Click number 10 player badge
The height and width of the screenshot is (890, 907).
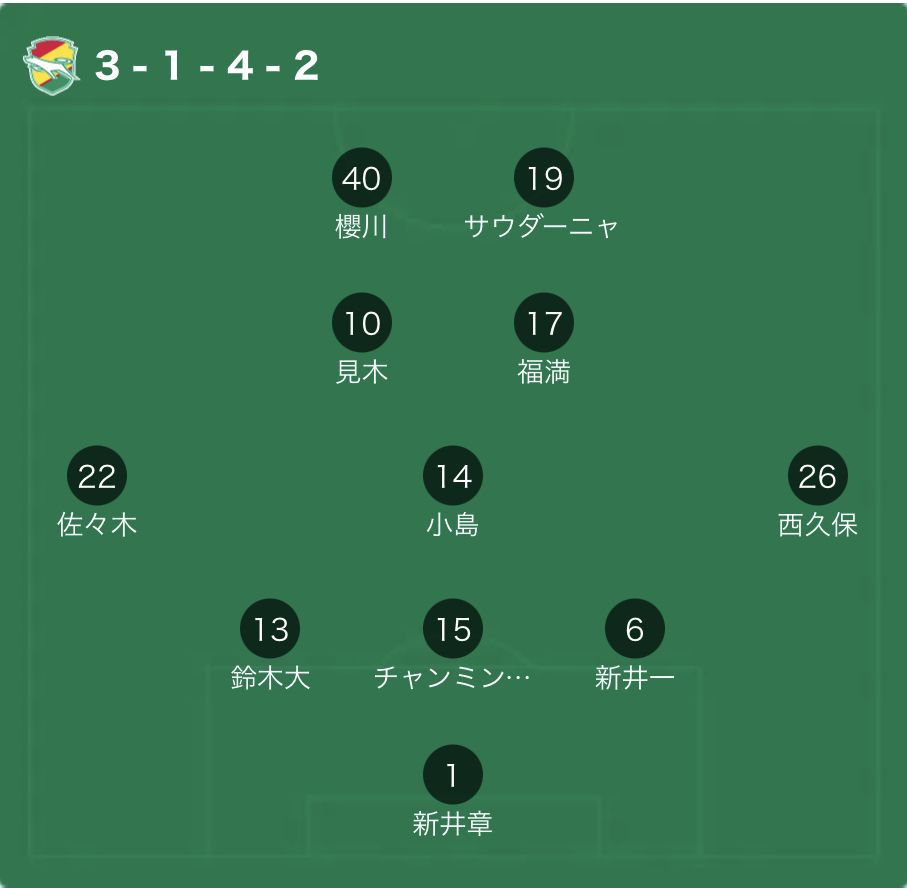pyautogui.click(x=362, y=323)
